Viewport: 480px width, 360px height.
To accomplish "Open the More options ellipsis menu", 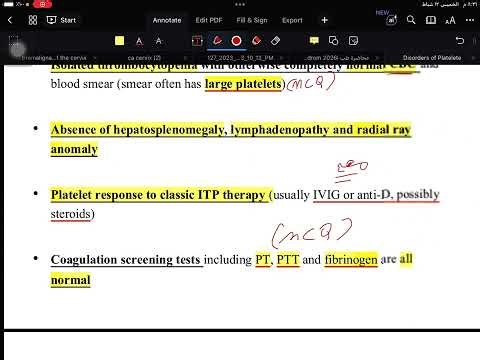I will [x=470, y=20].
